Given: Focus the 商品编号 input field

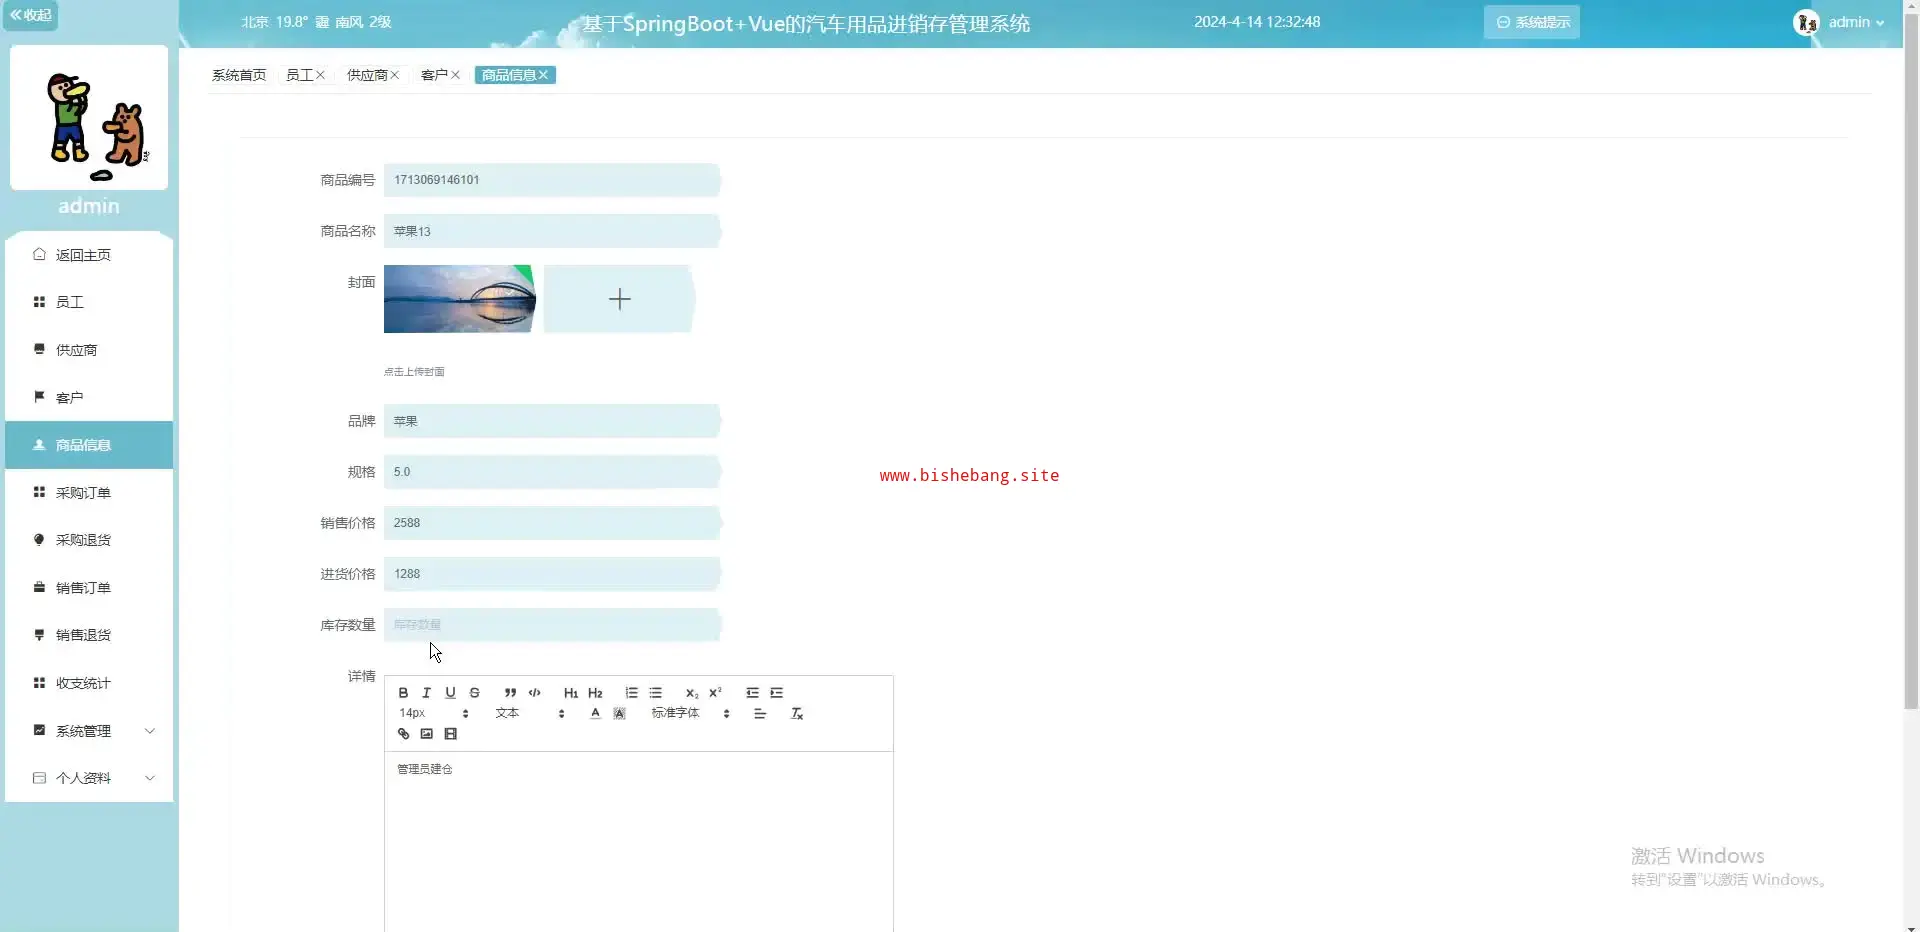Looking at the screenshot, I should [x=552, y=180].
